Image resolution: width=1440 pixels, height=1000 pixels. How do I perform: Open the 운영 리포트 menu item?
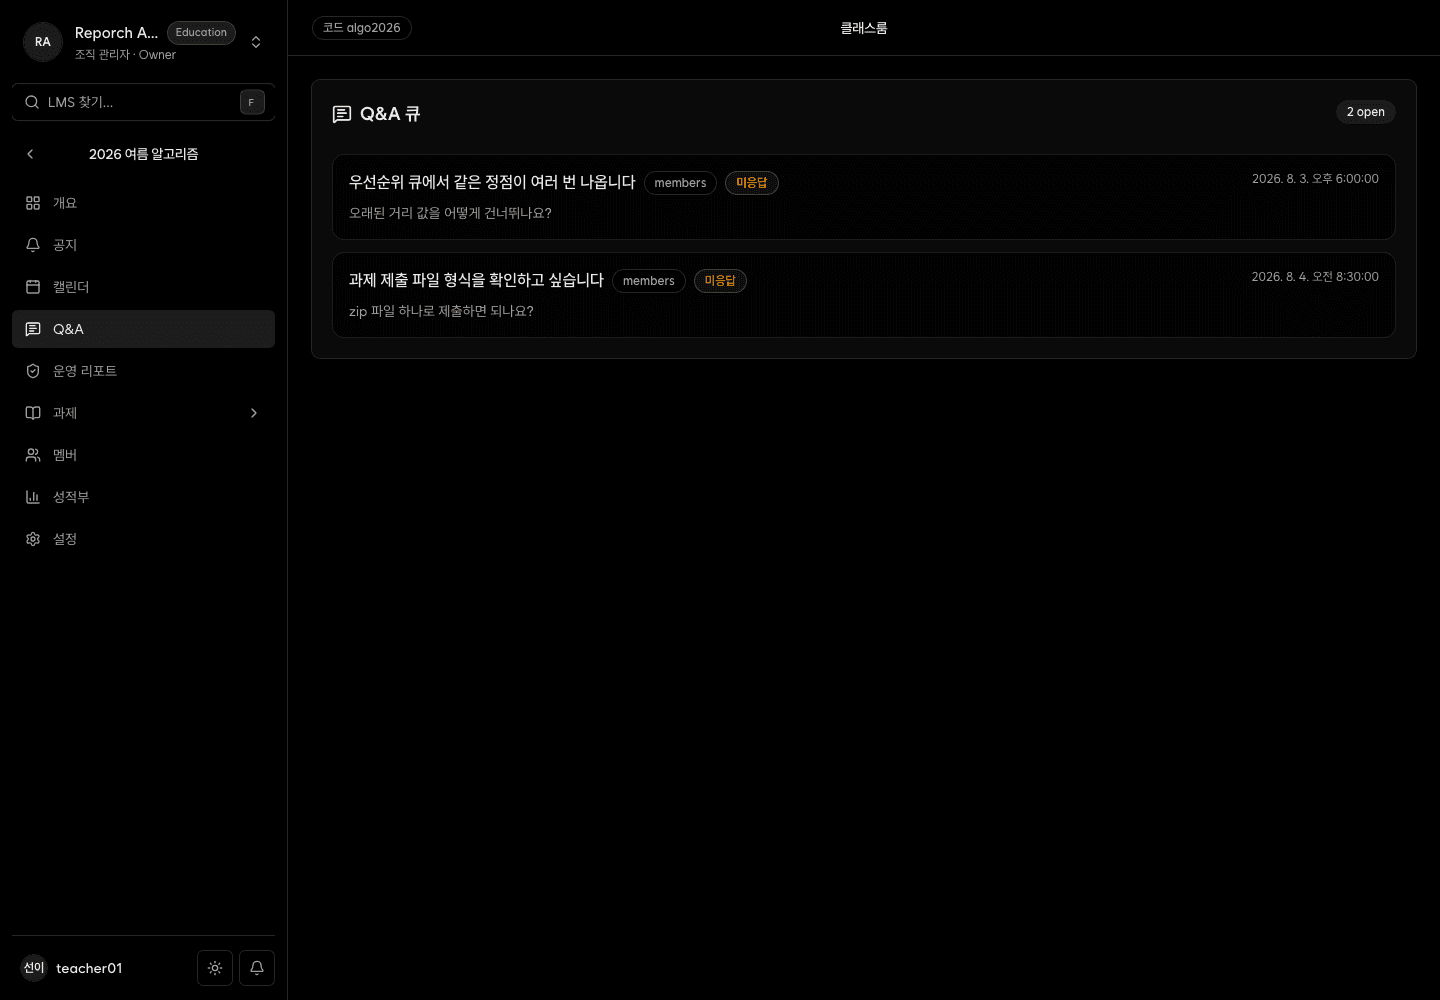(x=143, y=371)
